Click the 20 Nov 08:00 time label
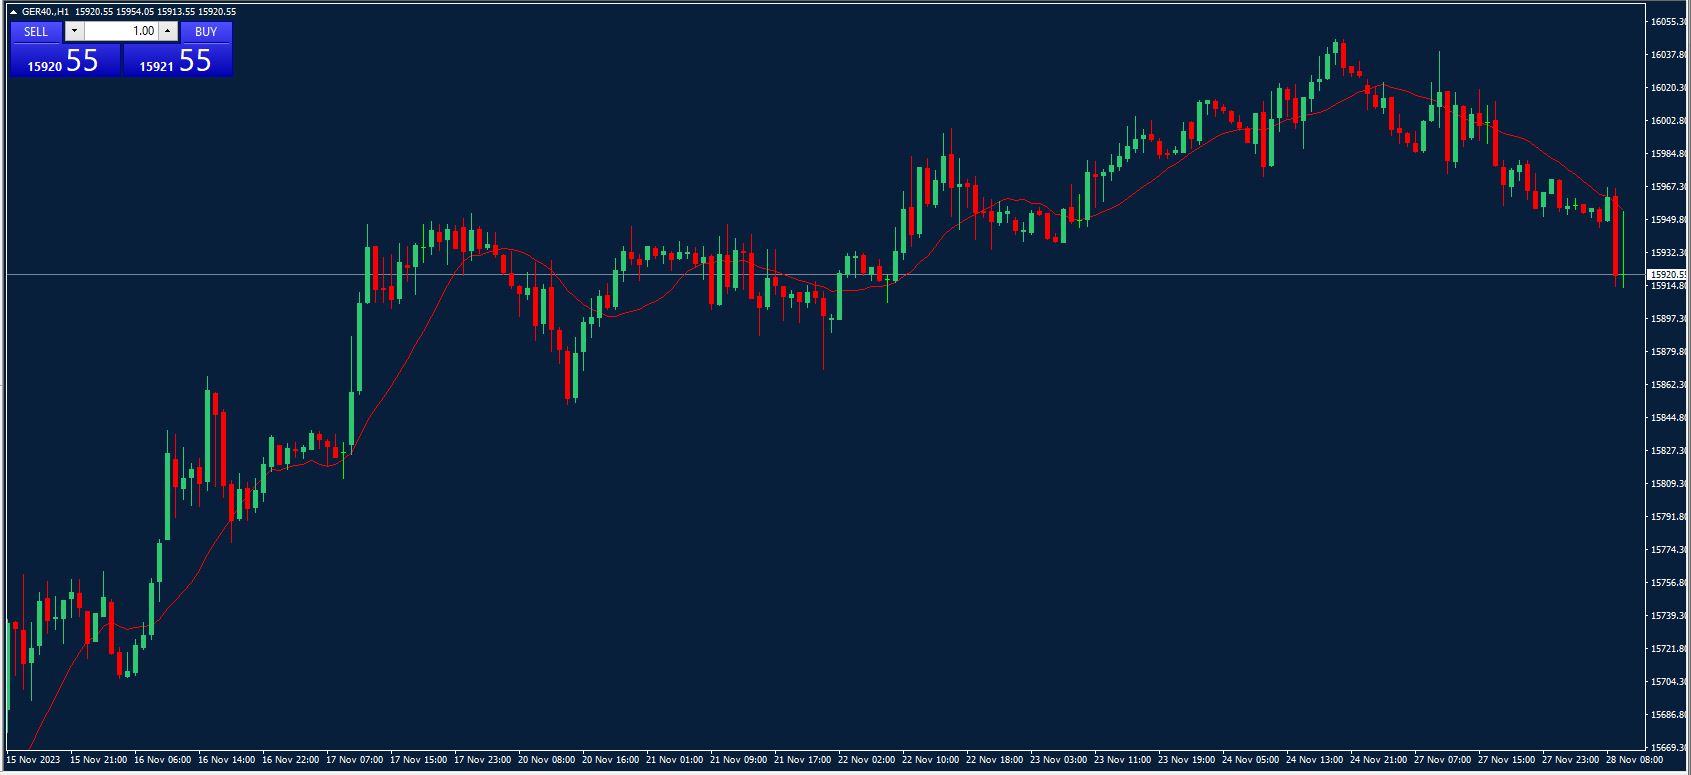Screen dimensions: 1691x775 tap(546, 760)
